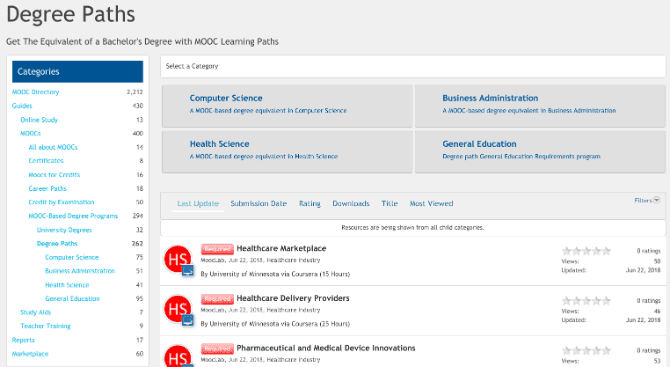Image resolution: width=670 pixels, height=367 pixels.
Task: Select Online Study category
Action: point(39,120)
